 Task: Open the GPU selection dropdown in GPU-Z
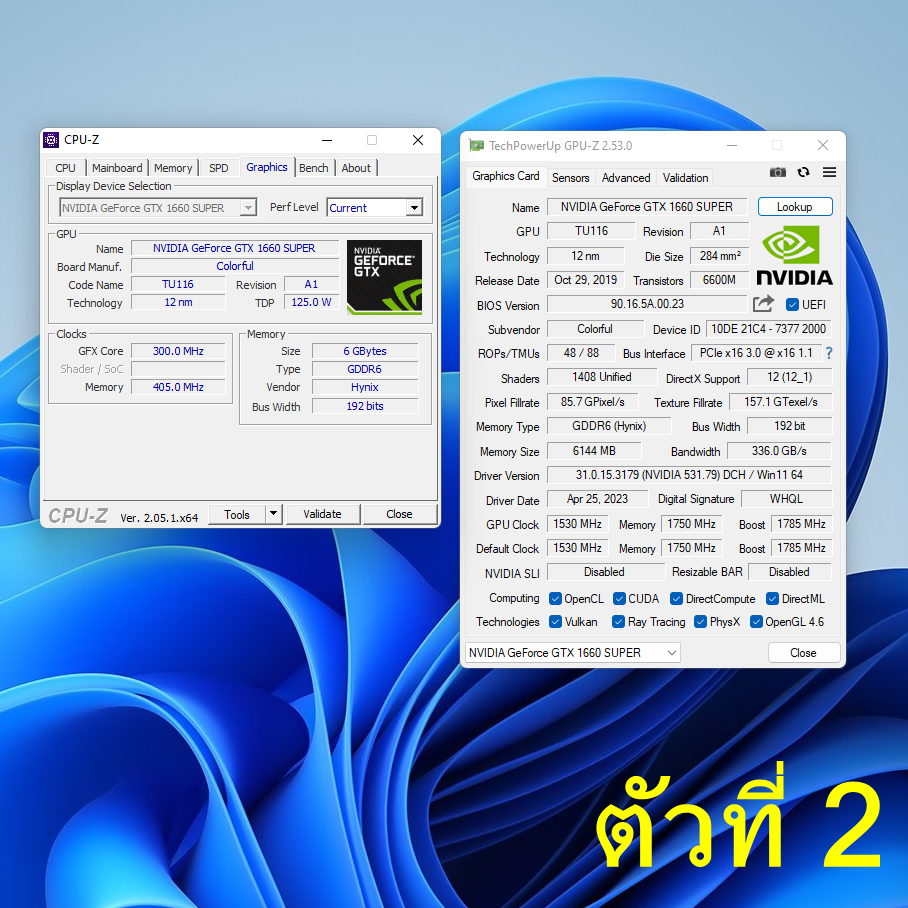[x=572, y=653]
